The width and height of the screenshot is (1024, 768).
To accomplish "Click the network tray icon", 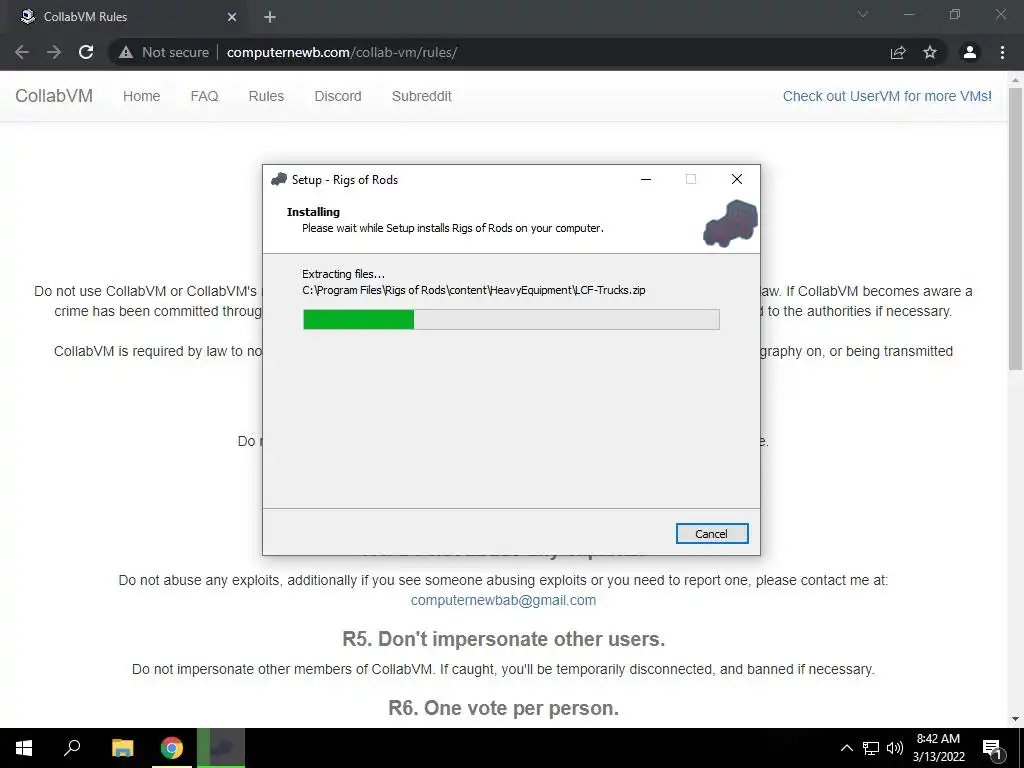I will [x=871, y=748].
